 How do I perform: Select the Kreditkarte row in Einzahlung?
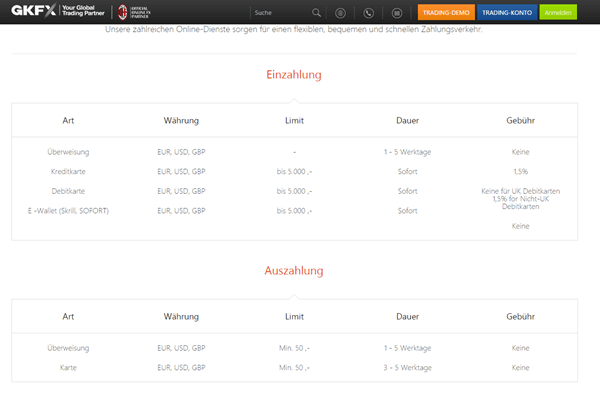[x=294, y=171]
